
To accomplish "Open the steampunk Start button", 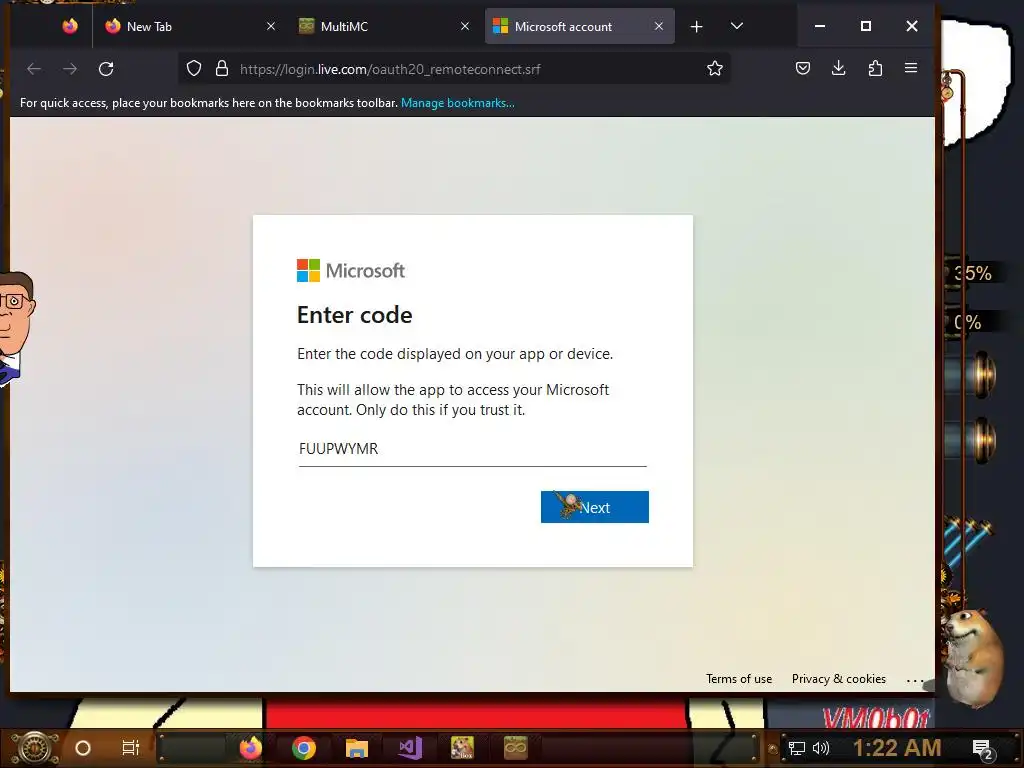I will coord(35,748).
